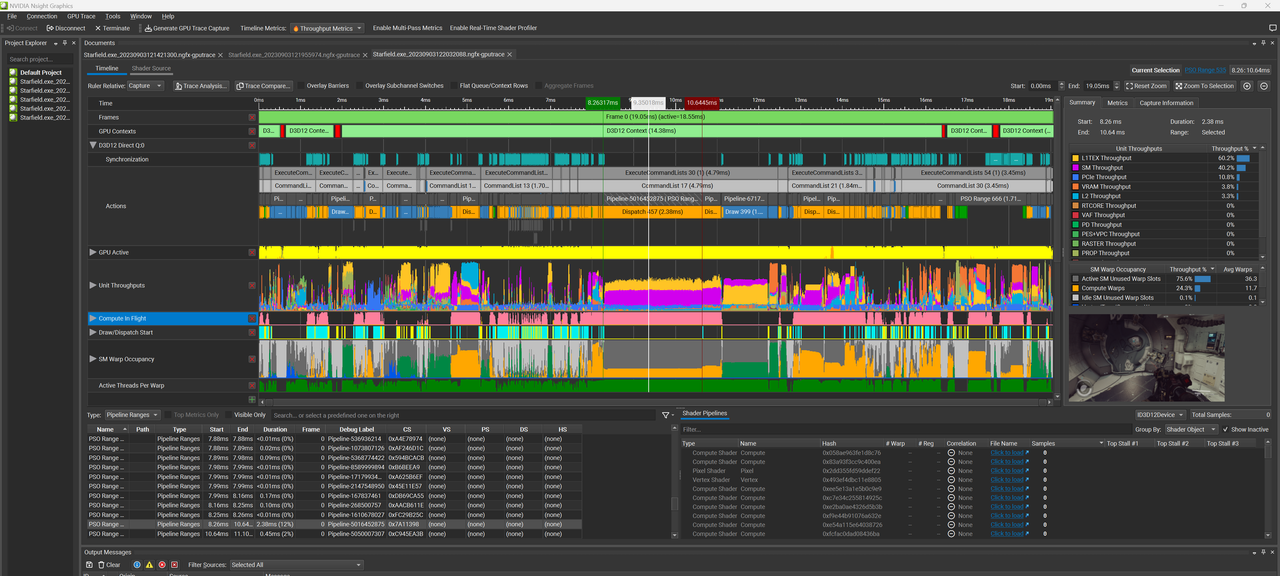Click the zoom out minus icon
This screenshot has width=1280, height=576.
(x=1263, y=86)
